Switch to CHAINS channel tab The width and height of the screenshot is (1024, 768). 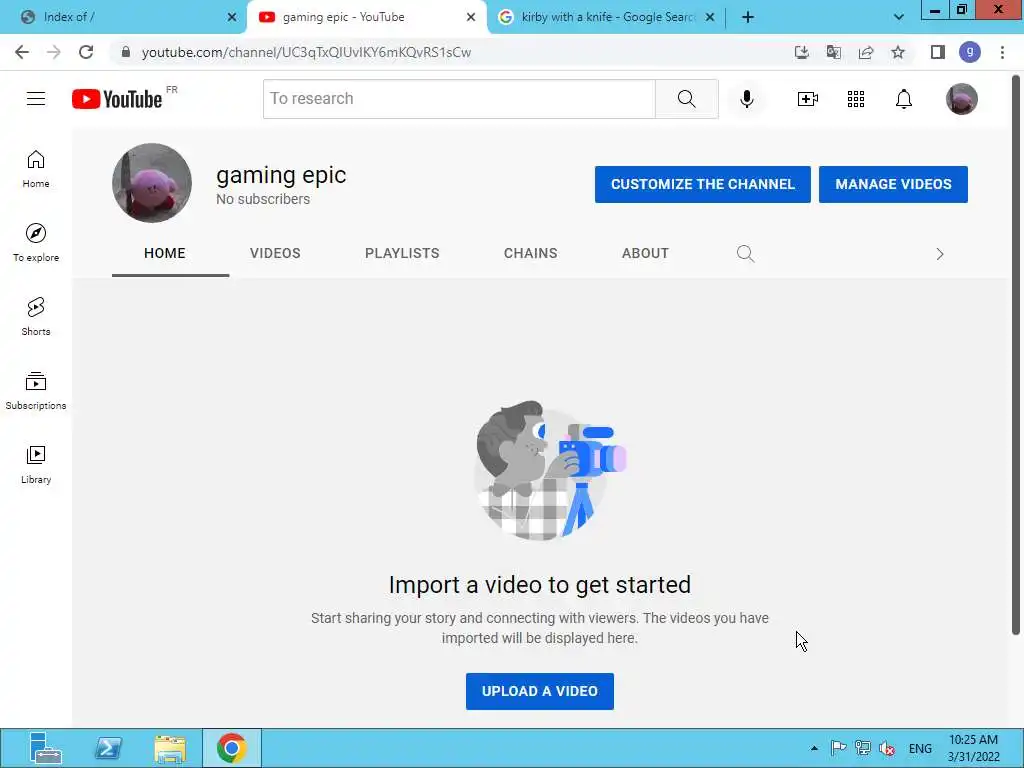[530, 253]
